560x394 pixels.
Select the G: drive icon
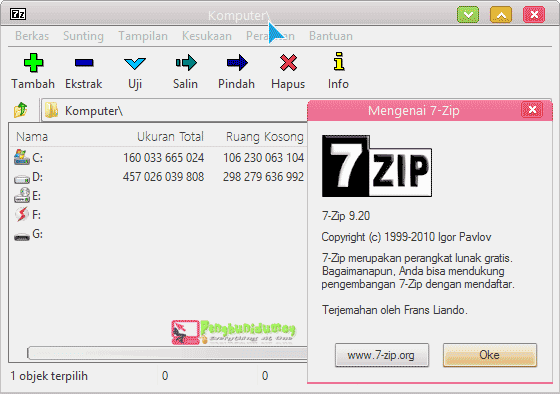22,236
